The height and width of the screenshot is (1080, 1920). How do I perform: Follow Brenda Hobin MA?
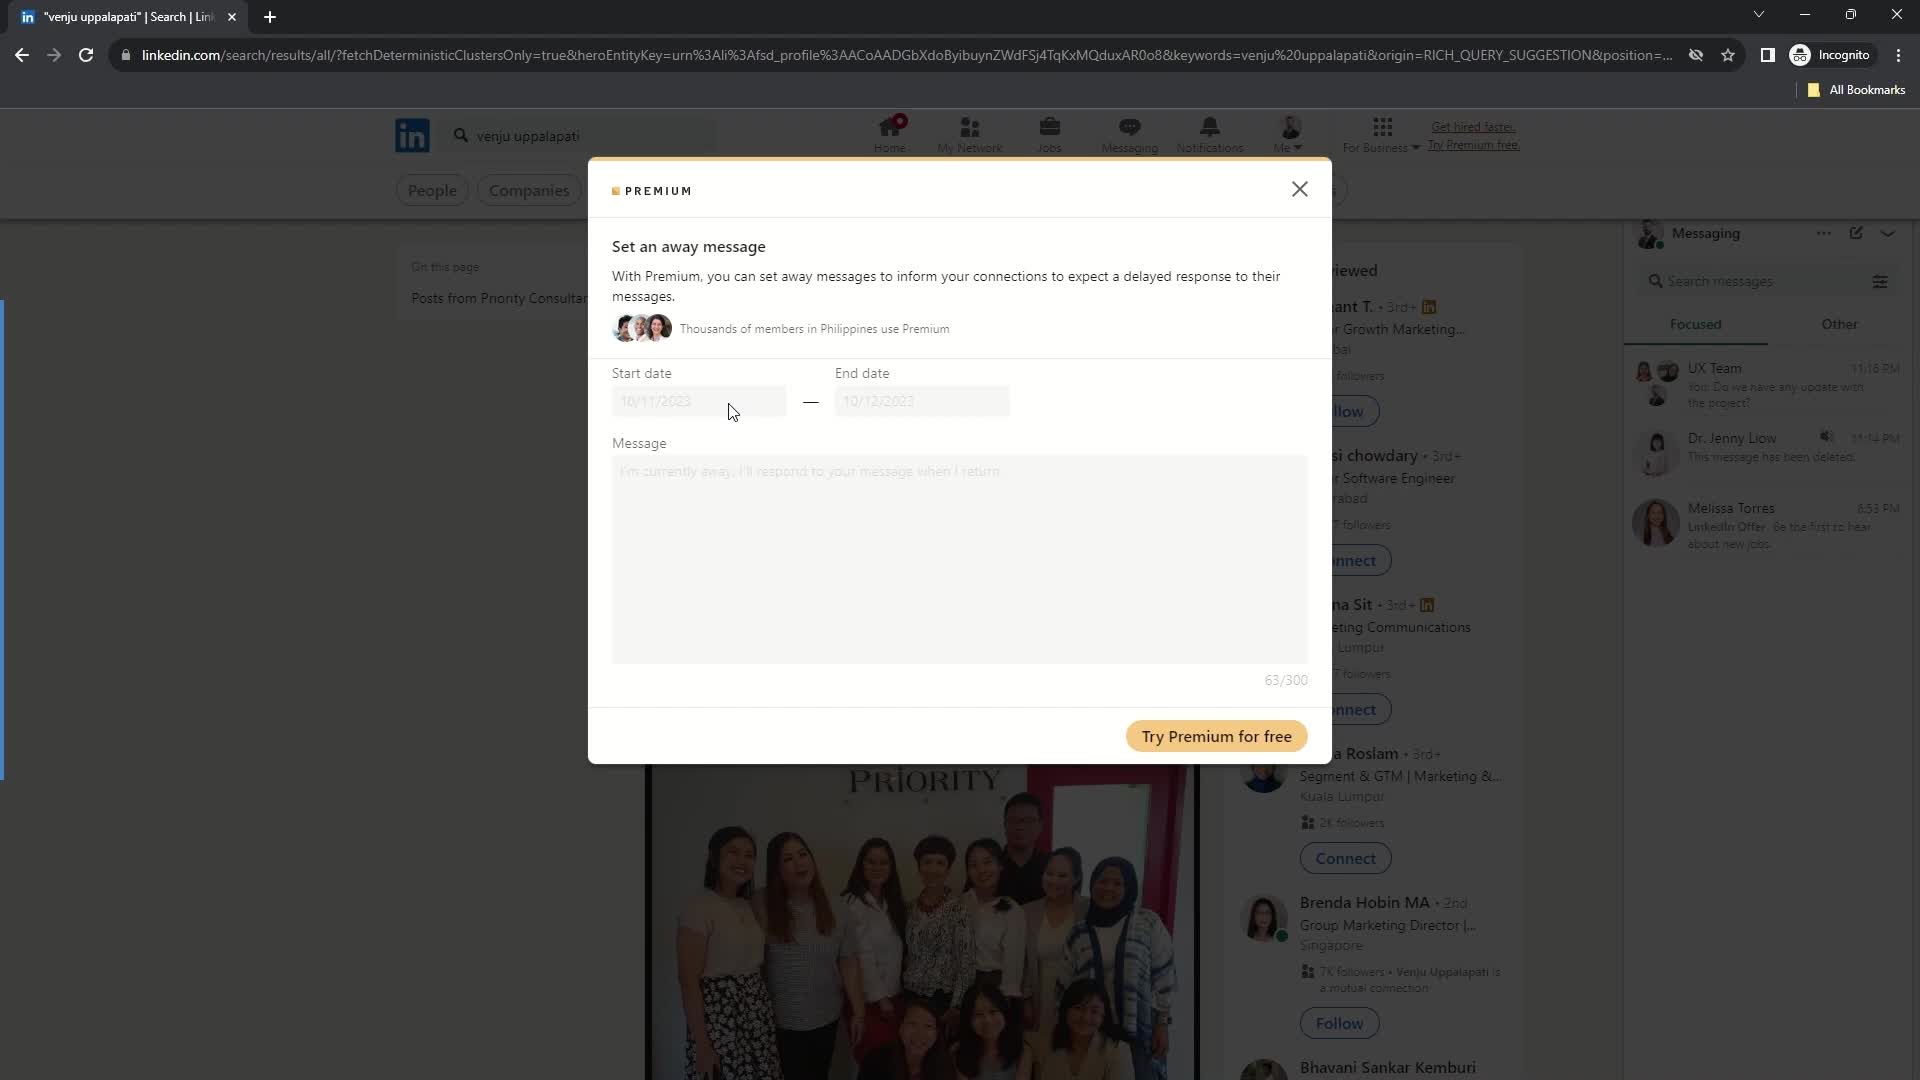(1339, 1023)
